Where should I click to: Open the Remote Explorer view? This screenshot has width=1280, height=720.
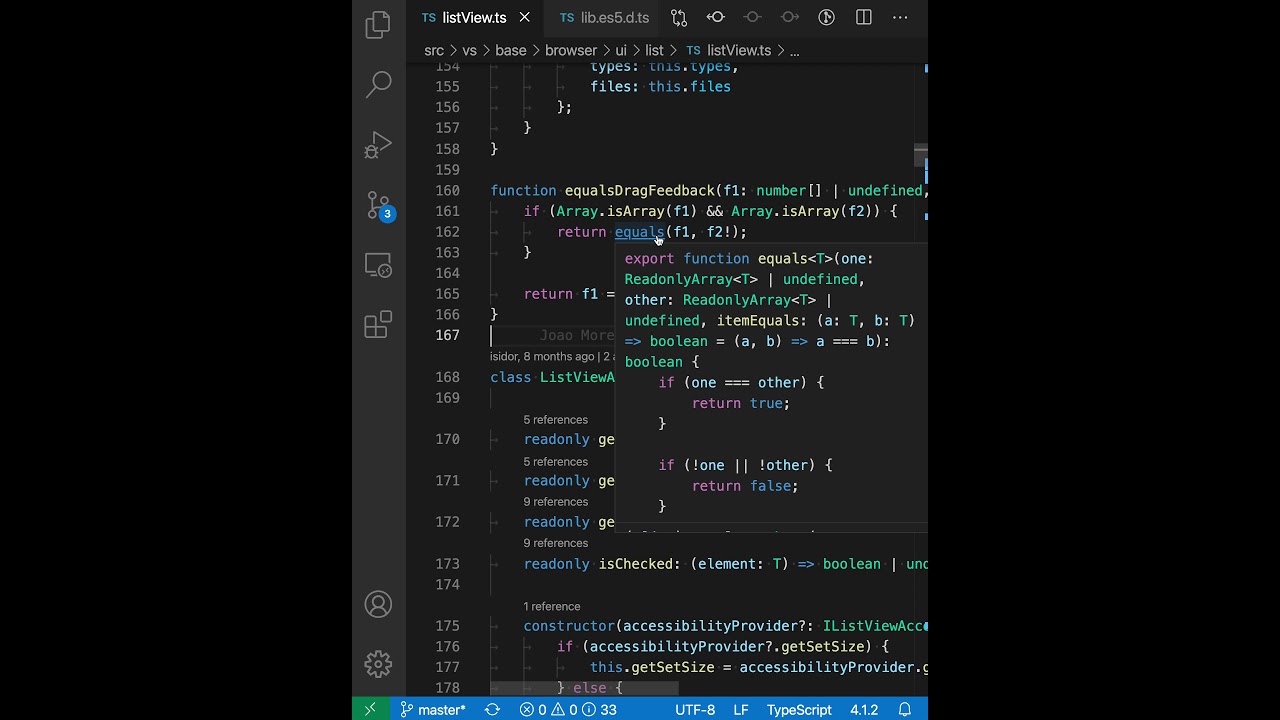378,265
